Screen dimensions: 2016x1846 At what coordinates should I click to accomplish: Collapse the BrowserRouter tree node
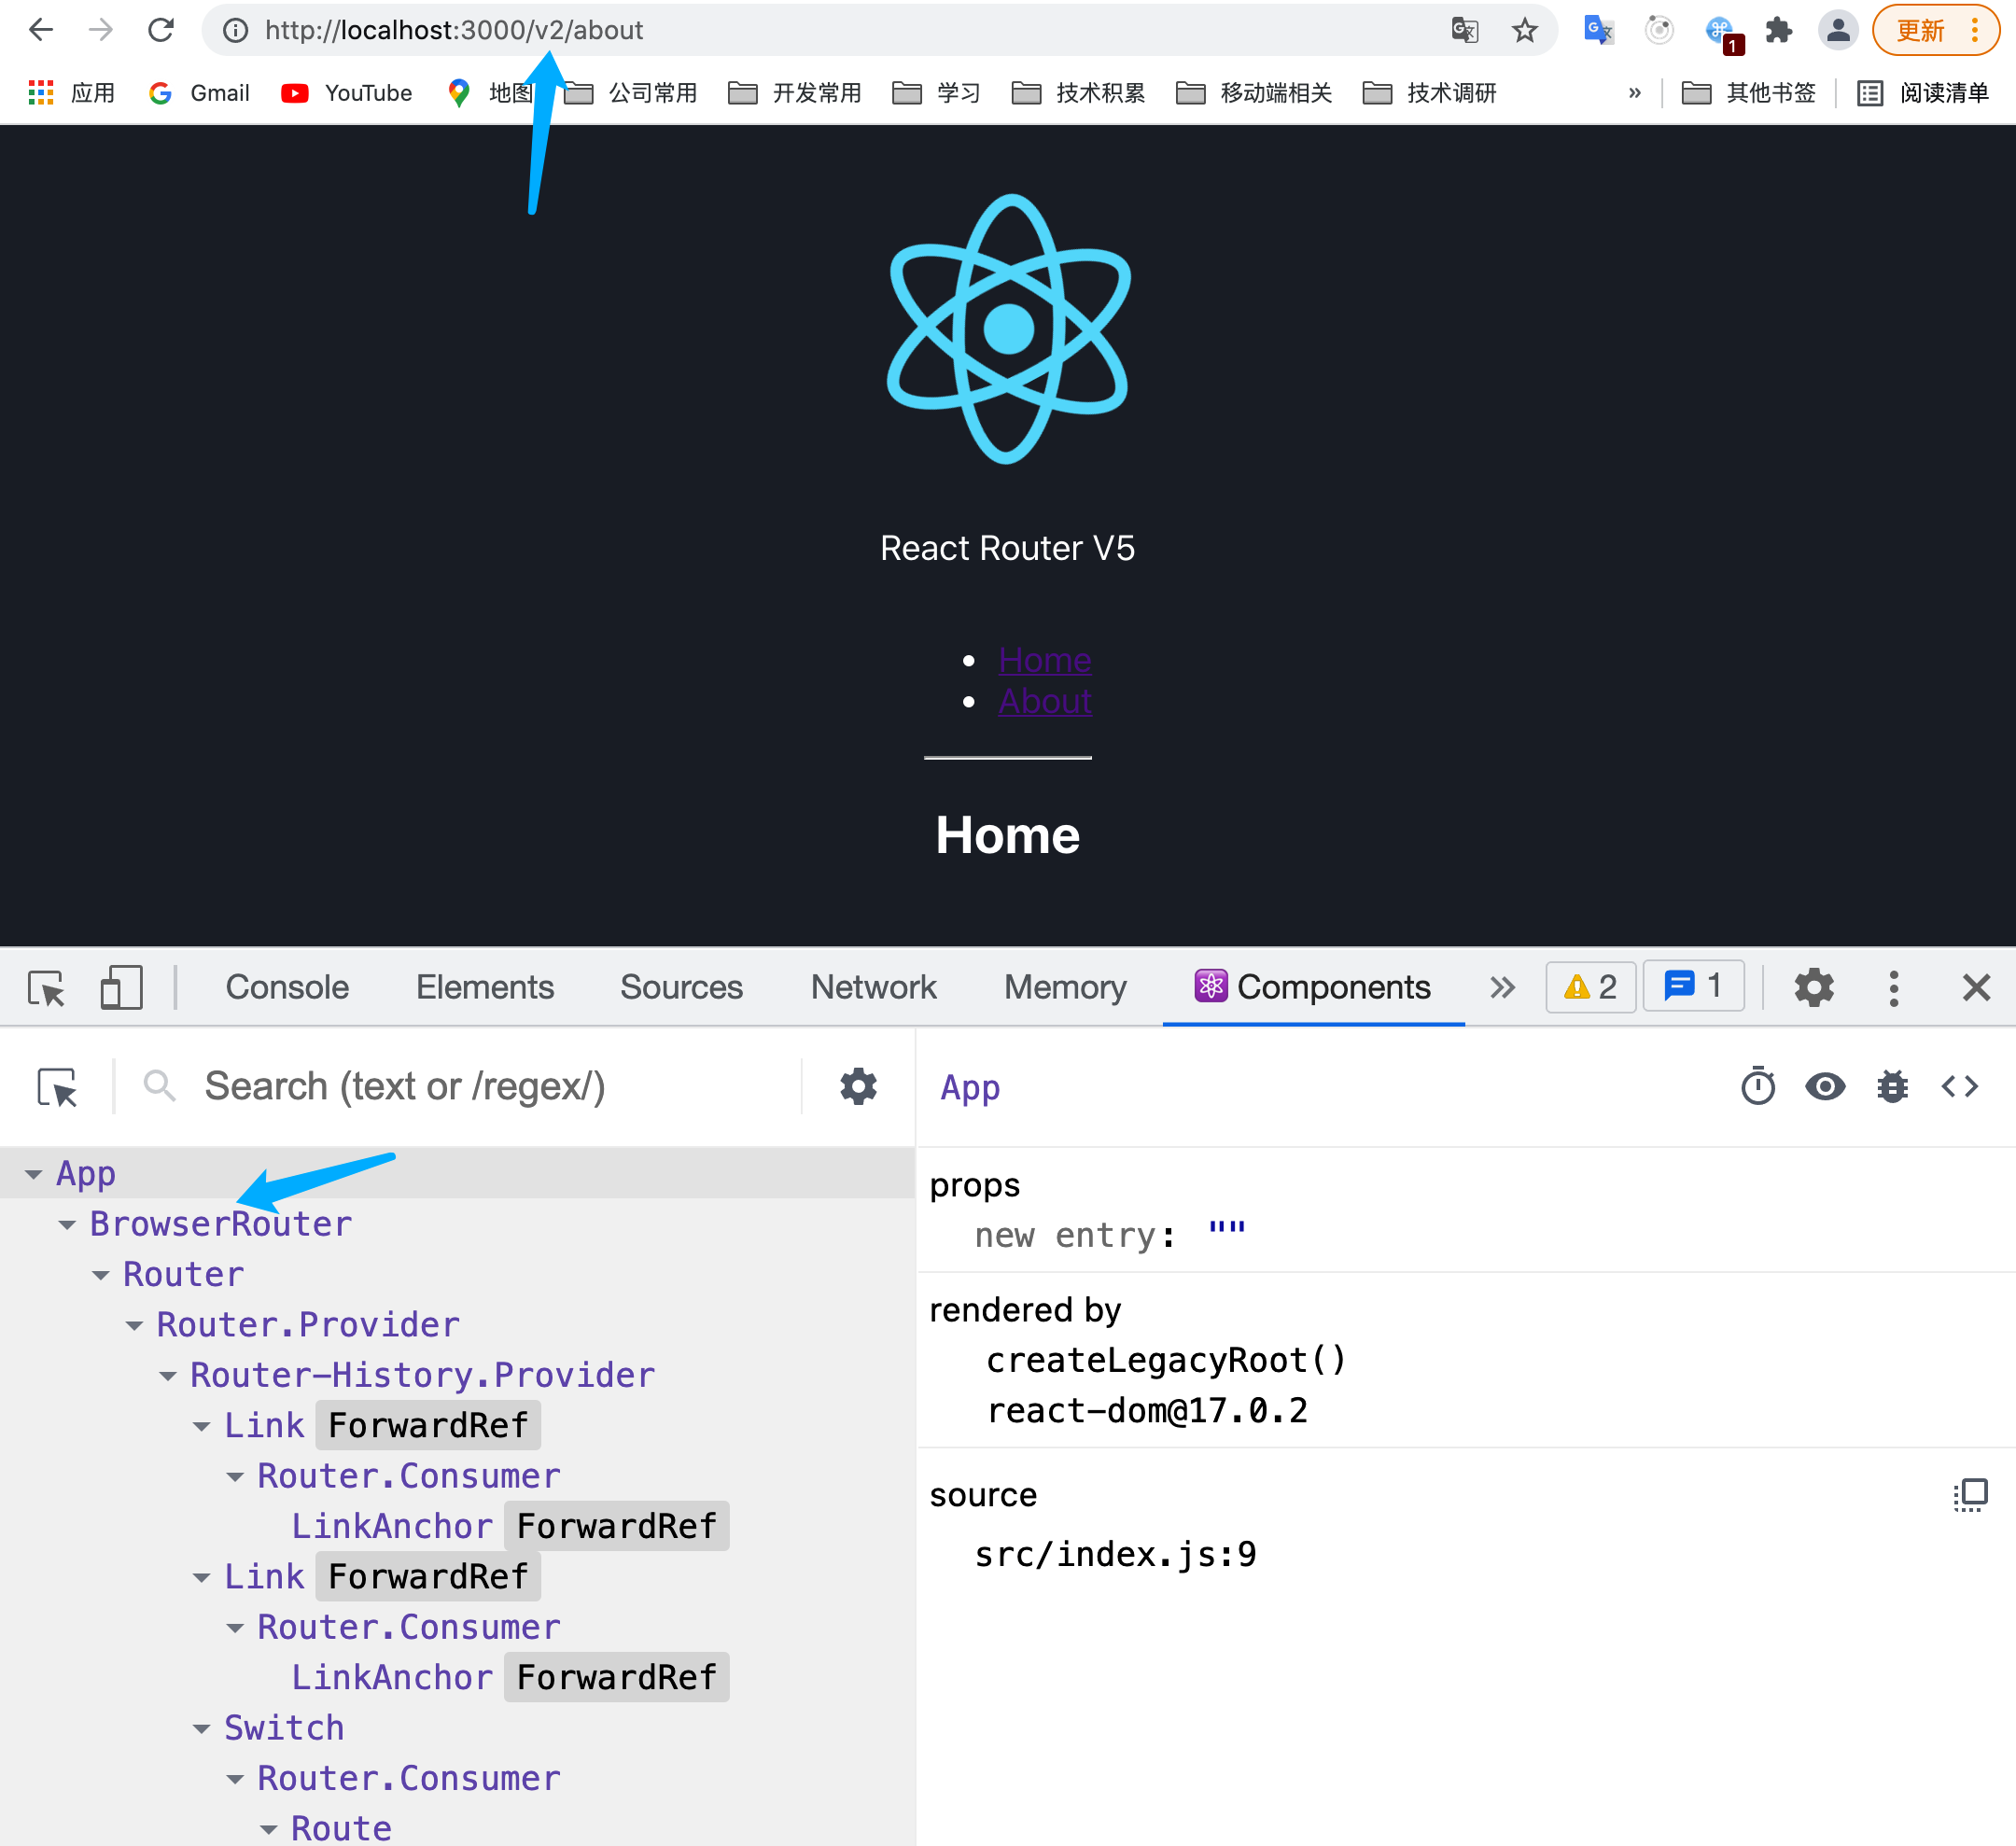click(67, 1225)
